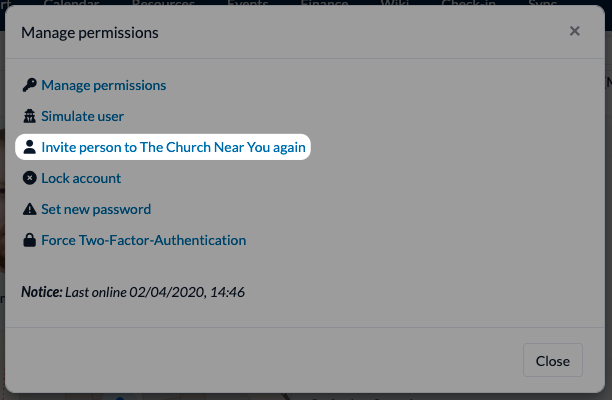Image resolution: width=612 pixels, height=400 pixels.
Task: Click the circled X icon beside Lock account
Action: (30, 178)
